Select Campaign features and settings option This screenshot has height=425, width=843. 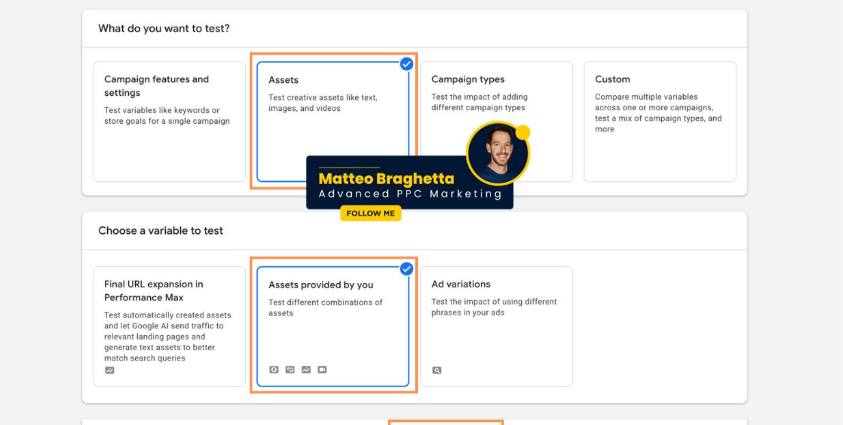168,120
